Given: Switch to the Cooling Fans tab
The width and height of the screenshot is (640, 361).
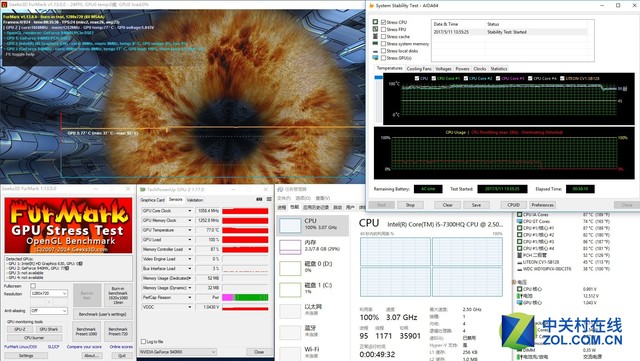Looking at the screenshot, I should click(419, 69).
